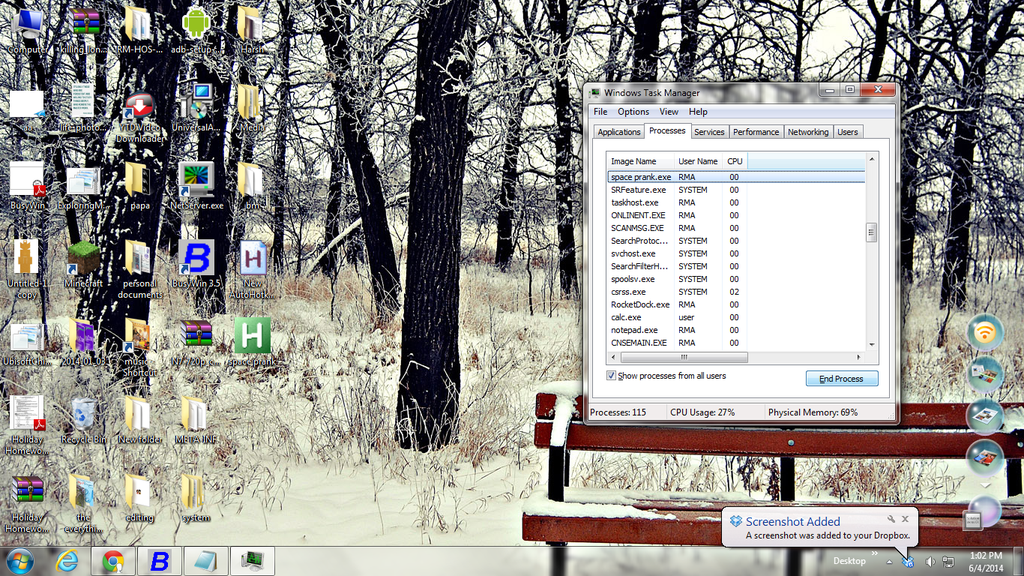Sort by CPU column header
Viewport: 1024px width, 576px height.
coord(735,161)
